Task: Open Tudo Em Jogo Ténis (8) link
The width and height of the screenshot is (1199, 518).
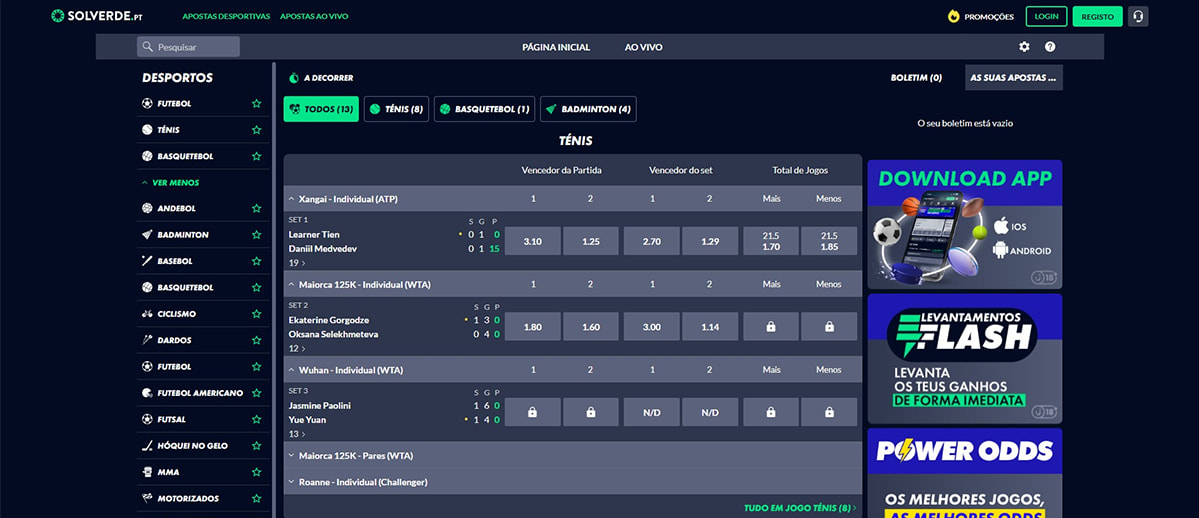Action: [799, 508]
